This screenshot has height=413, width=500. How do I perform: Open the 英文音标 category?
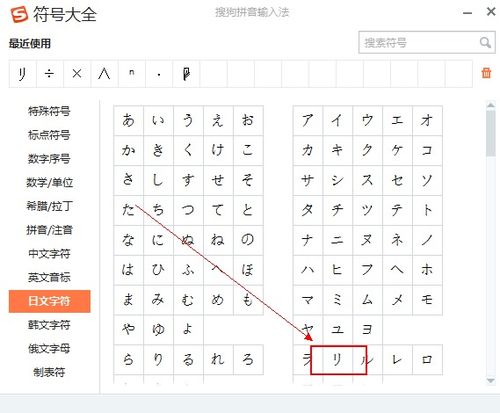(x=49, y=277)
